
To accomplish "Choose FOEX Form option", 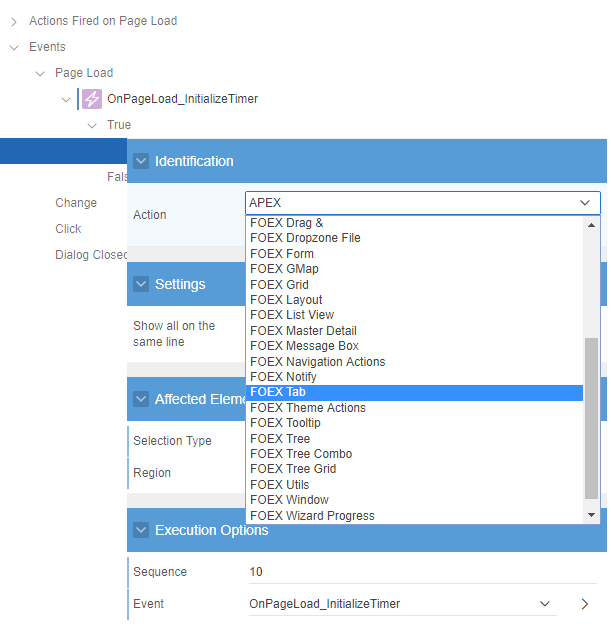I will point(414,254).
